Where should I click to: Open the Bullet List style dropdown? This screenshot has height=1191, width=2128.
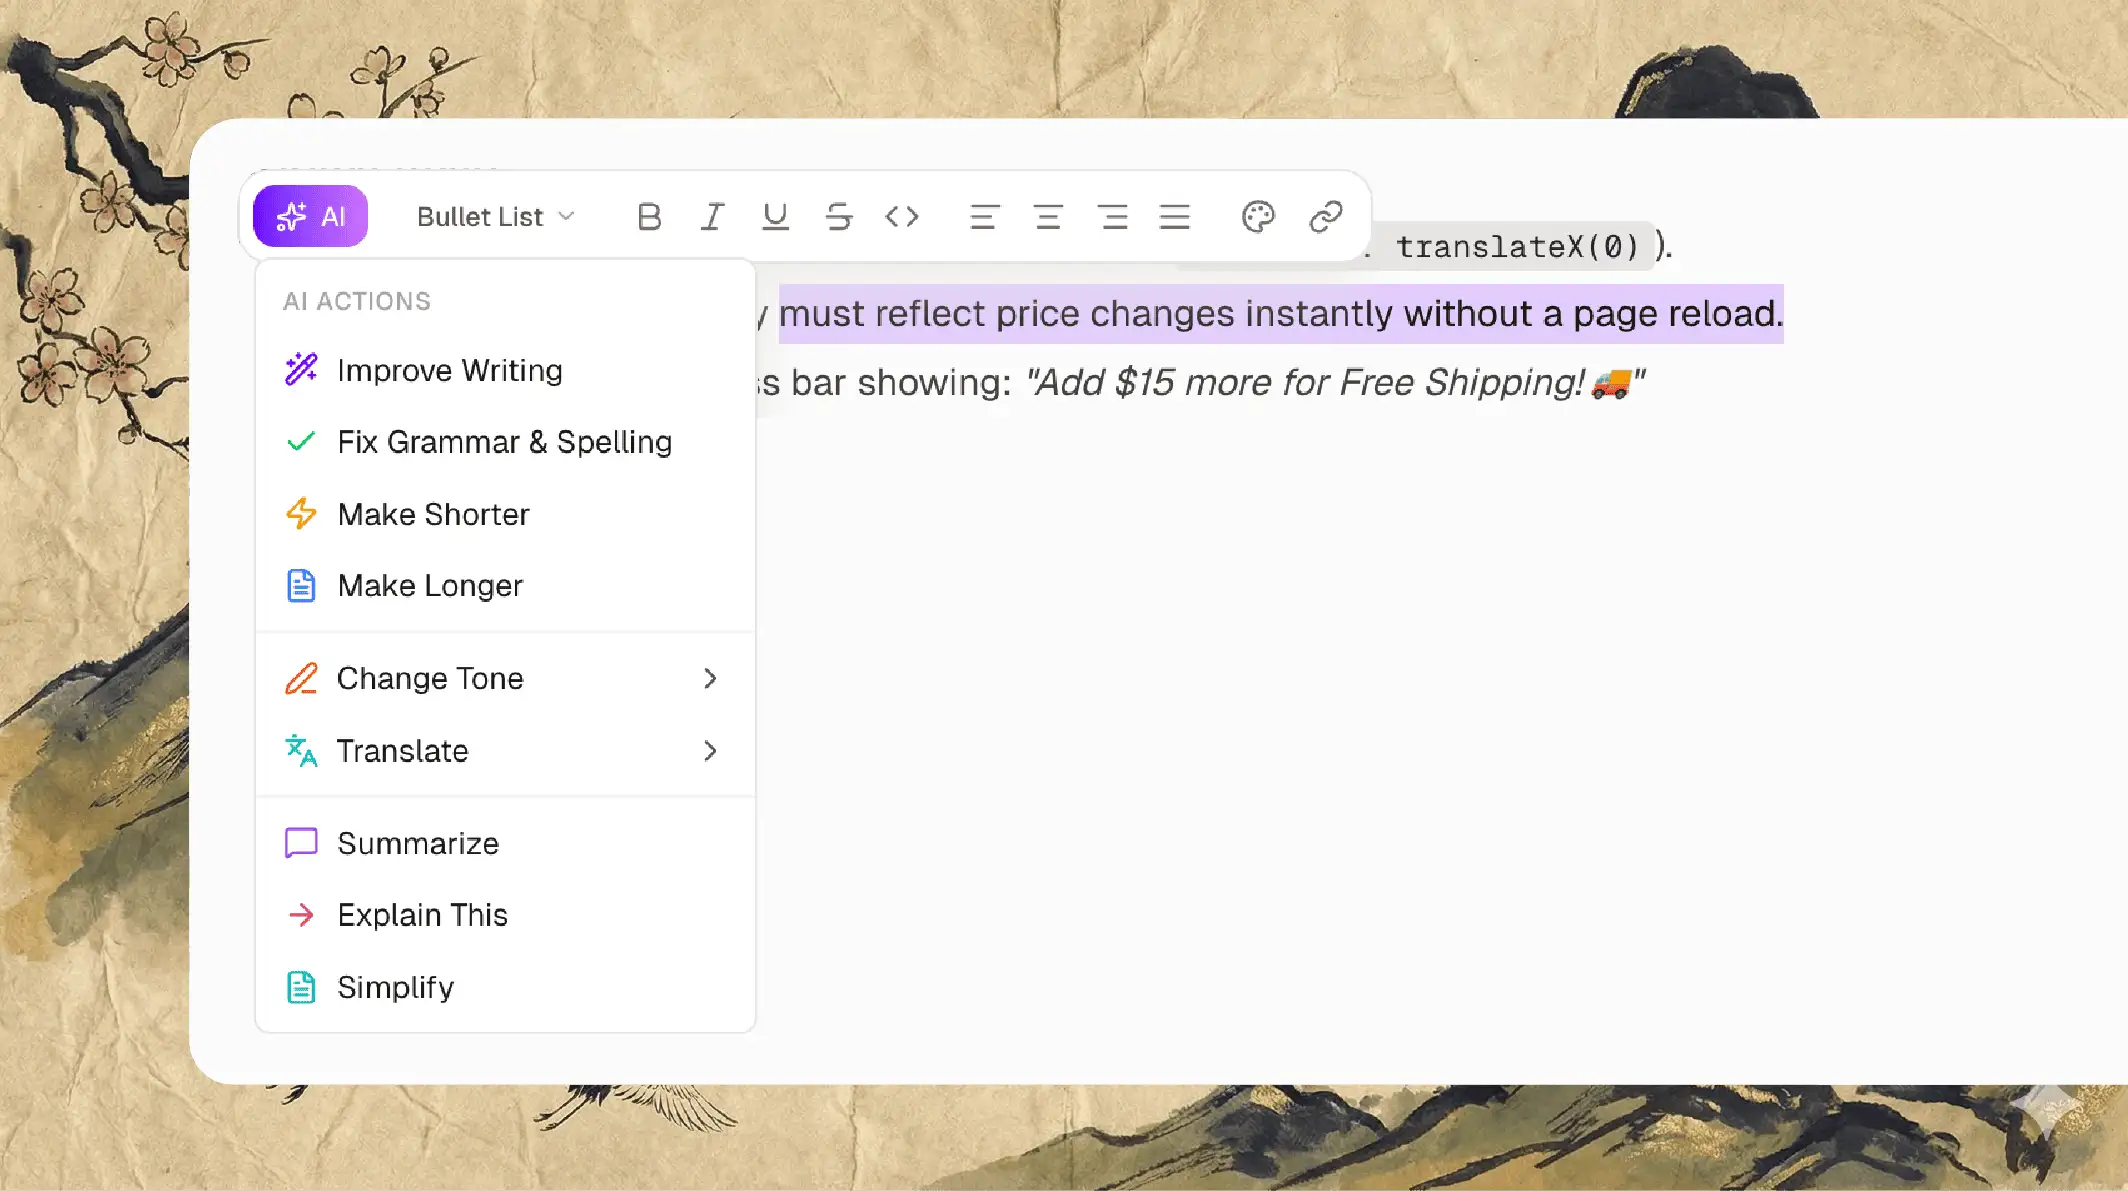[x=494, y=216]
